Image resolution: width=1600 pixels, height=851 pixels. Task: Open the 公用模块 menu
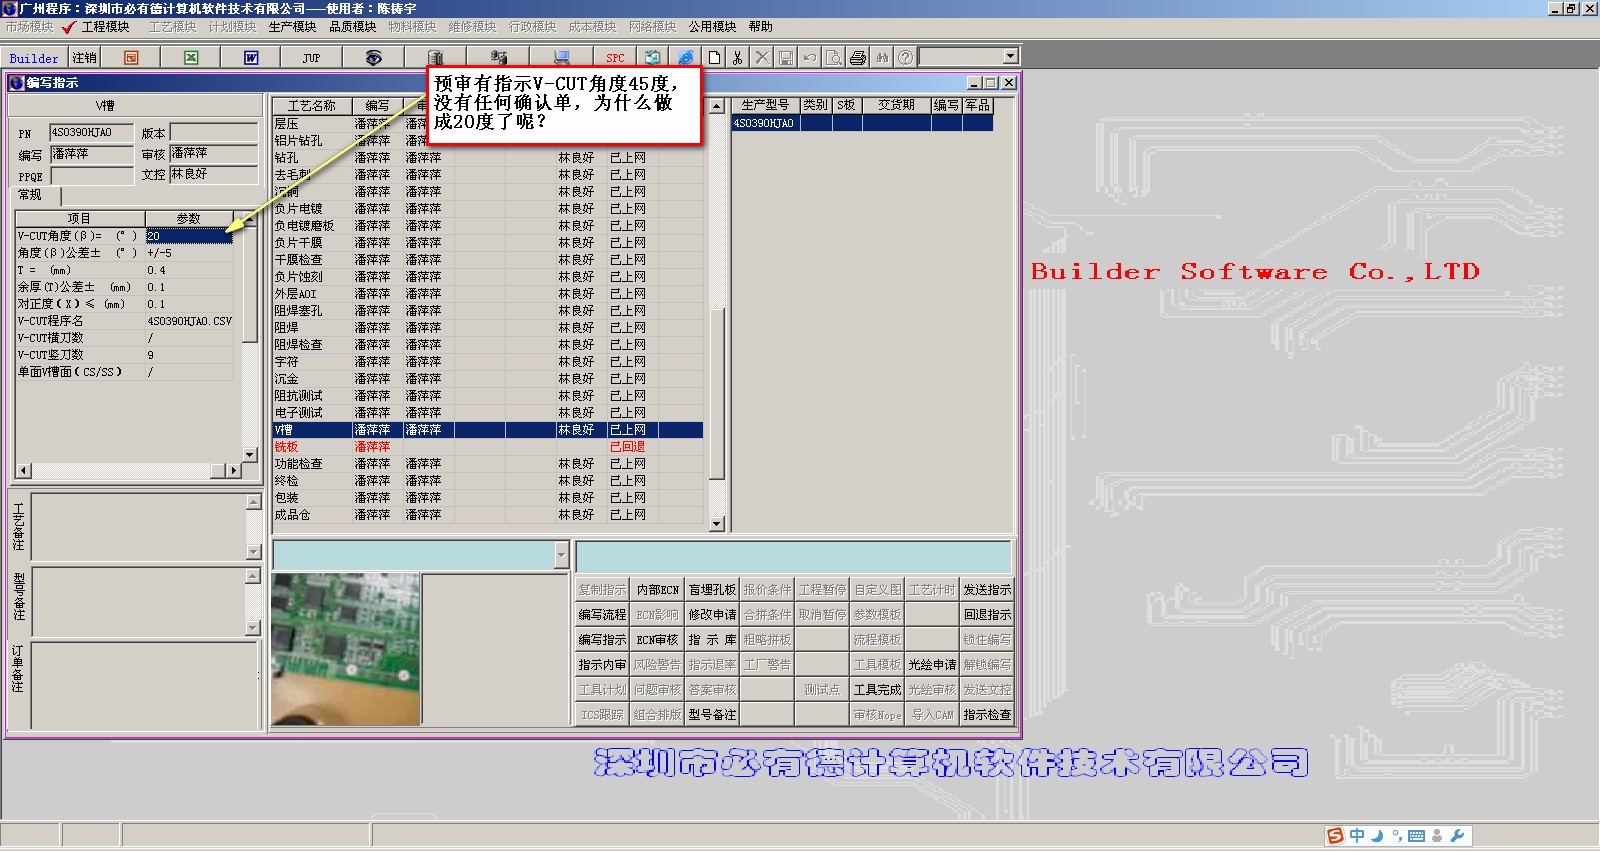point(712,27)
